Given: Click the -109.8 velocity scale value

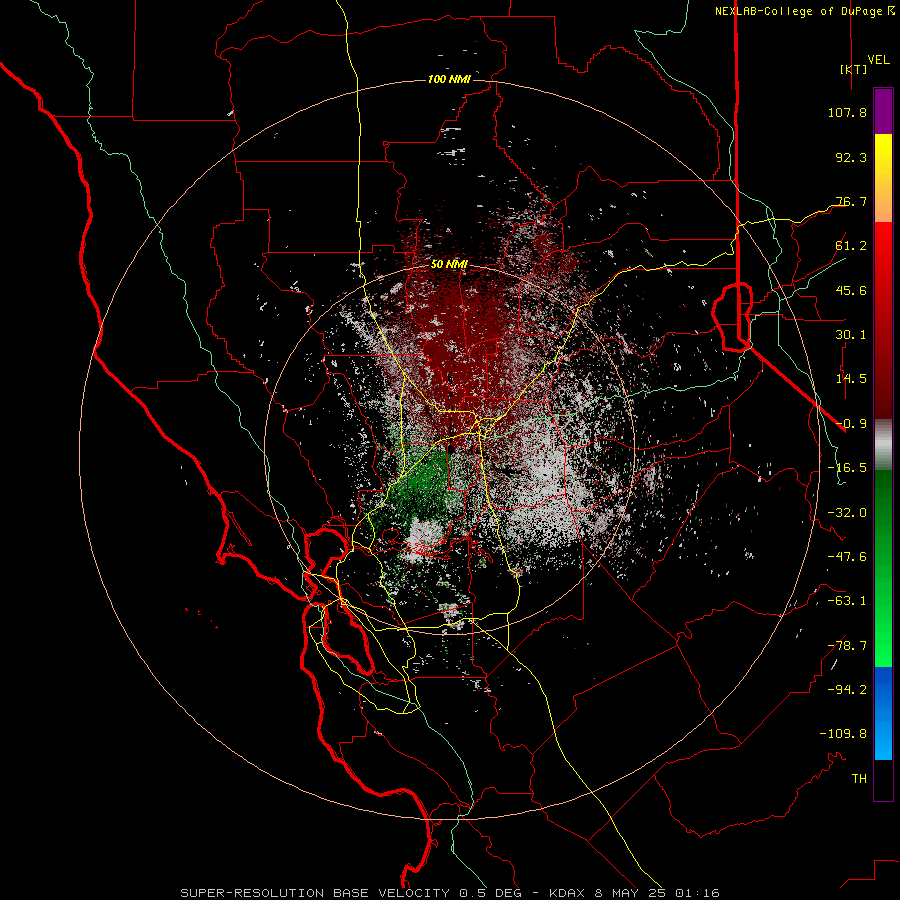Looking at the screenshot, I should tap(843, 734).
